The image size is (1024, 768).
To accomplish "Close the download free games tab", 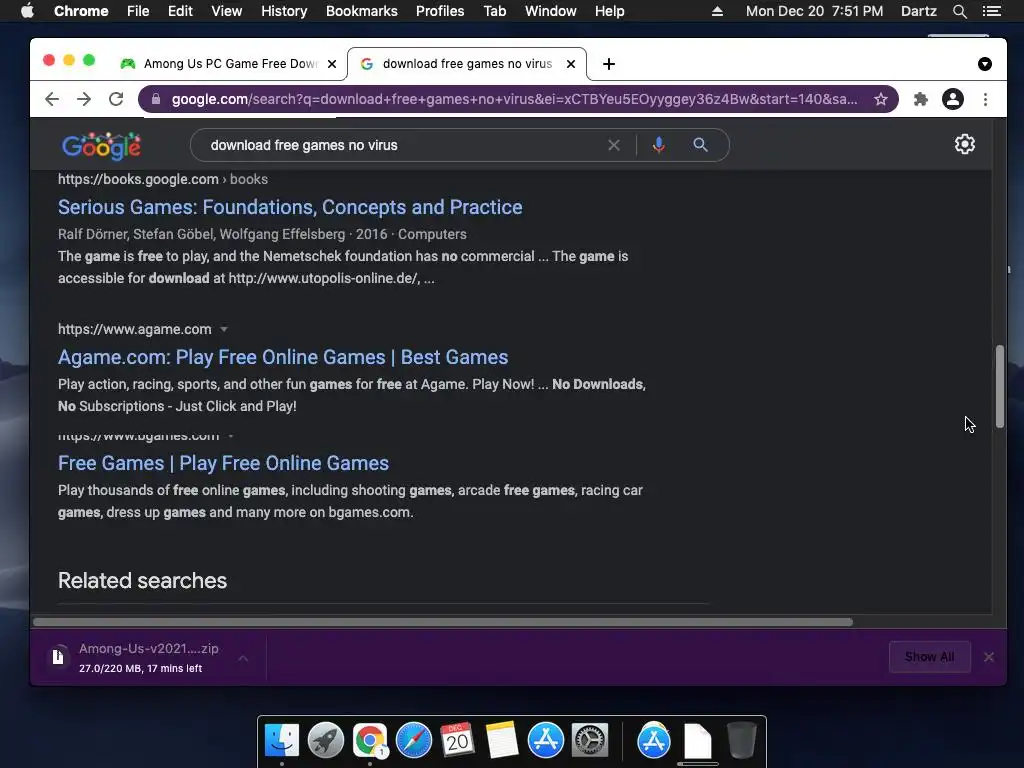I will pos(571,64).
